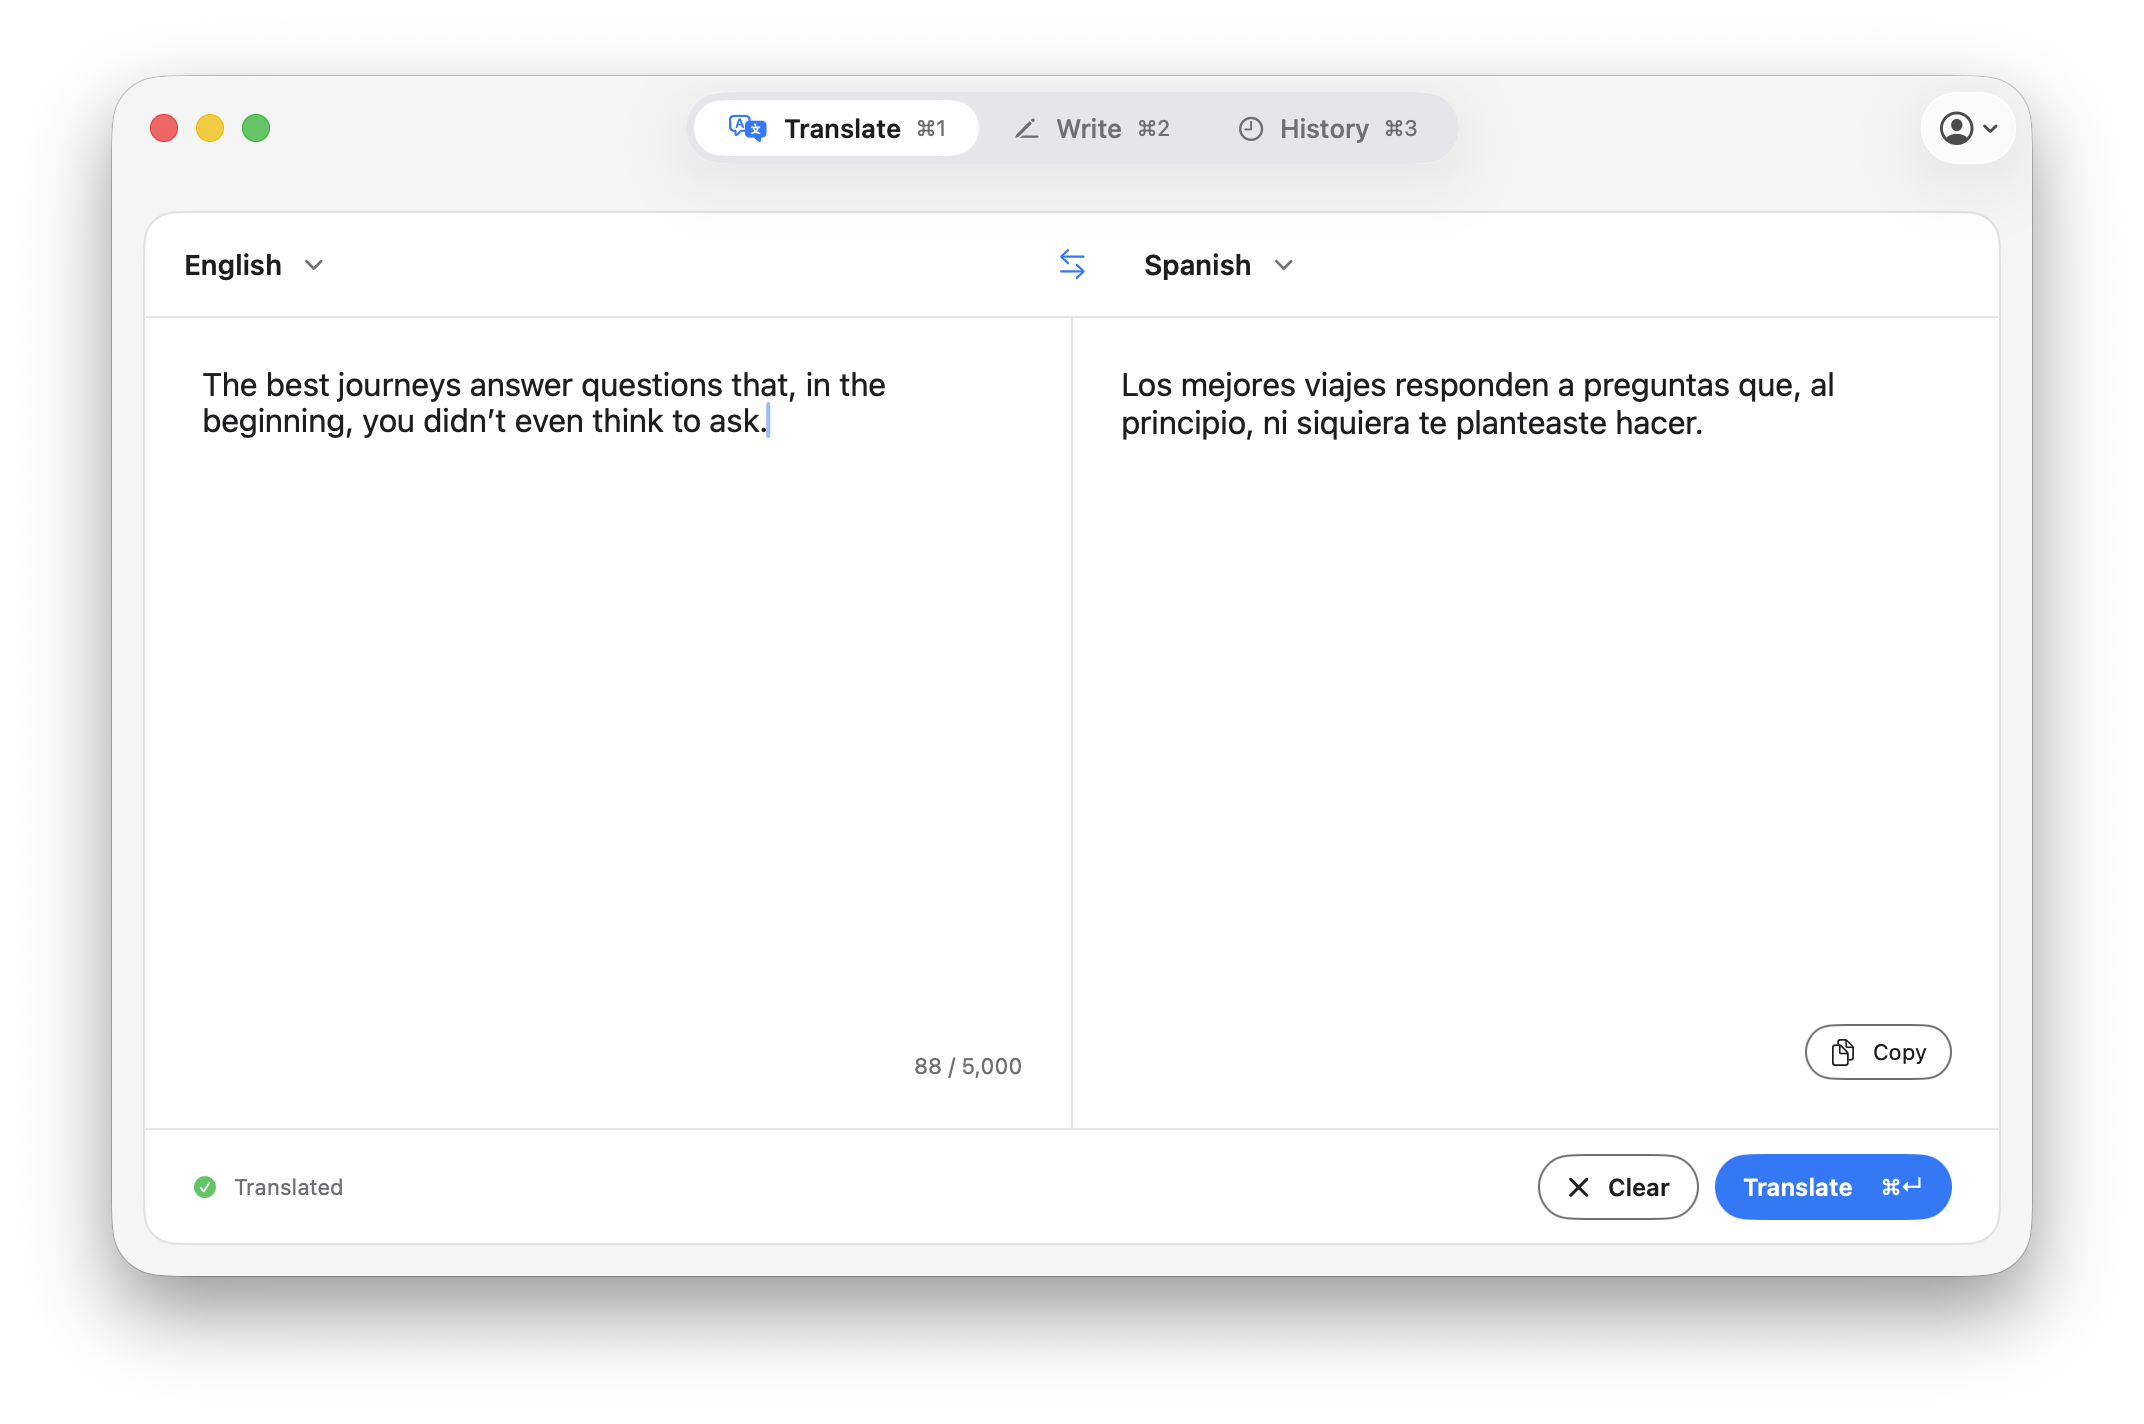The width and height of the screenshot is (2144, 1424).
Task: Click the Clear button
Action: [1618, 1187]
